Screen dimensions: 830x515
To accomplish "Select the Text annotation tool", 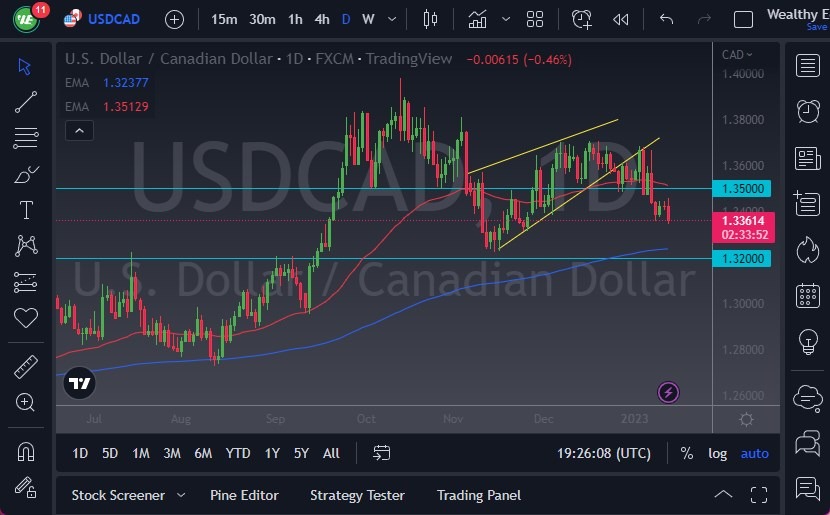I will coord(26,210).
